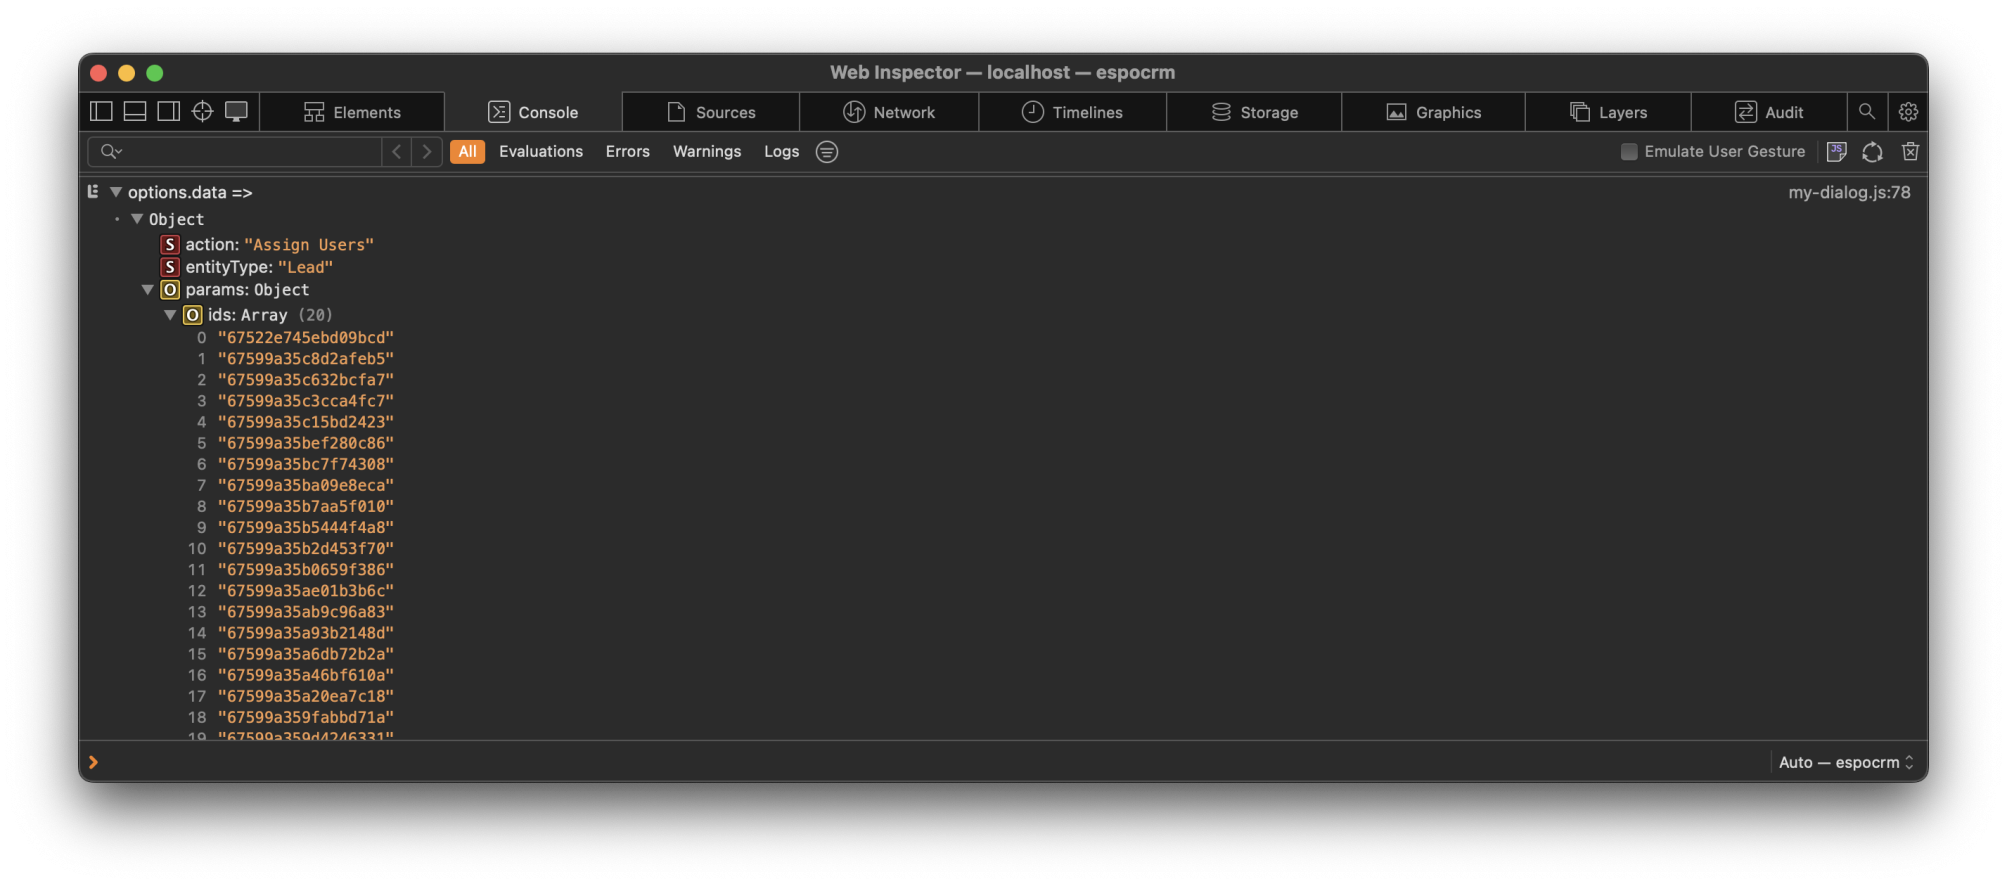Dock inspector to right side icon
Viewport: 2007px width, 886px height.
click(169, 111)
